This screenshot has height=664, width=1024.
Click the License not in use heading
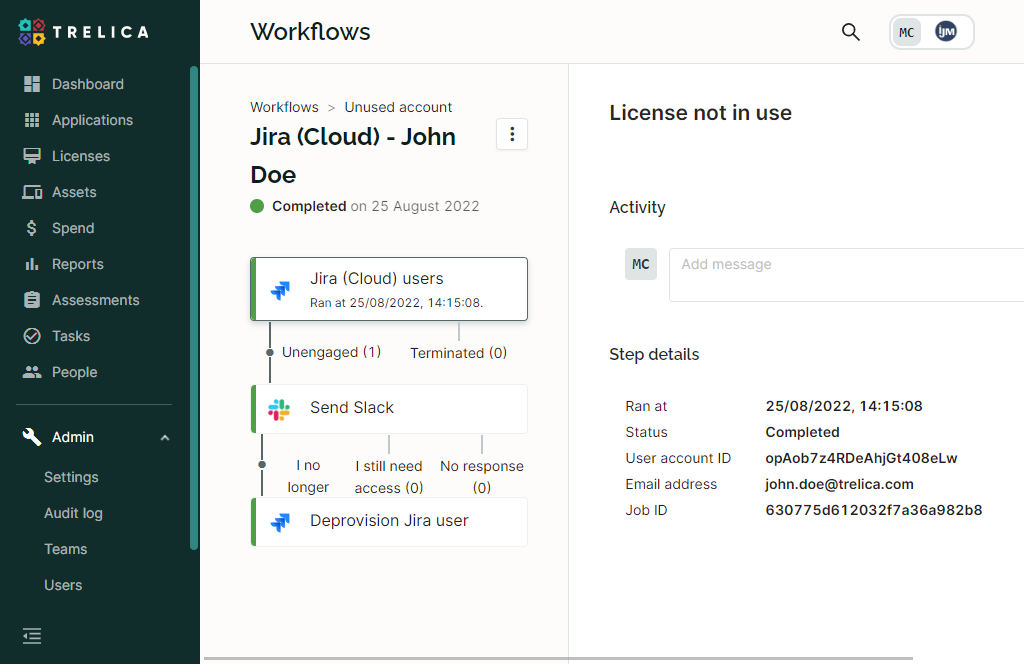[700, 113]
